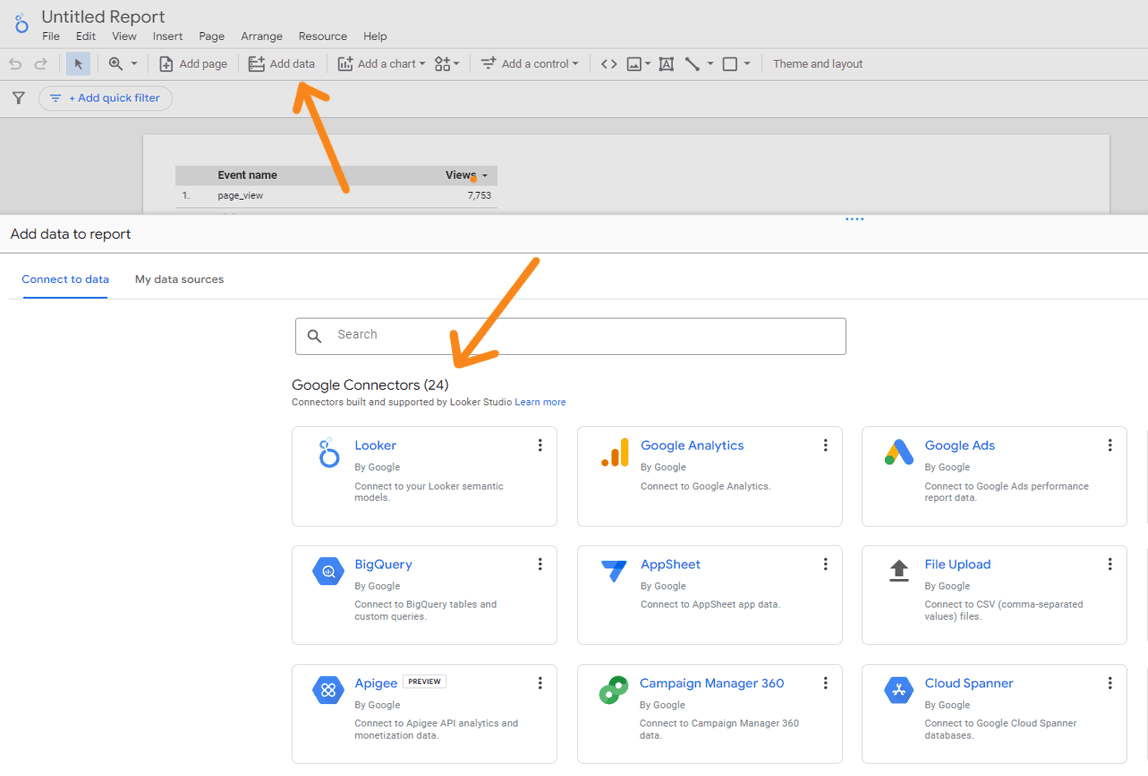The width and height of the screenshot is (1148, 776).
Task: Click the insert image icon
Action: (634, 64)
